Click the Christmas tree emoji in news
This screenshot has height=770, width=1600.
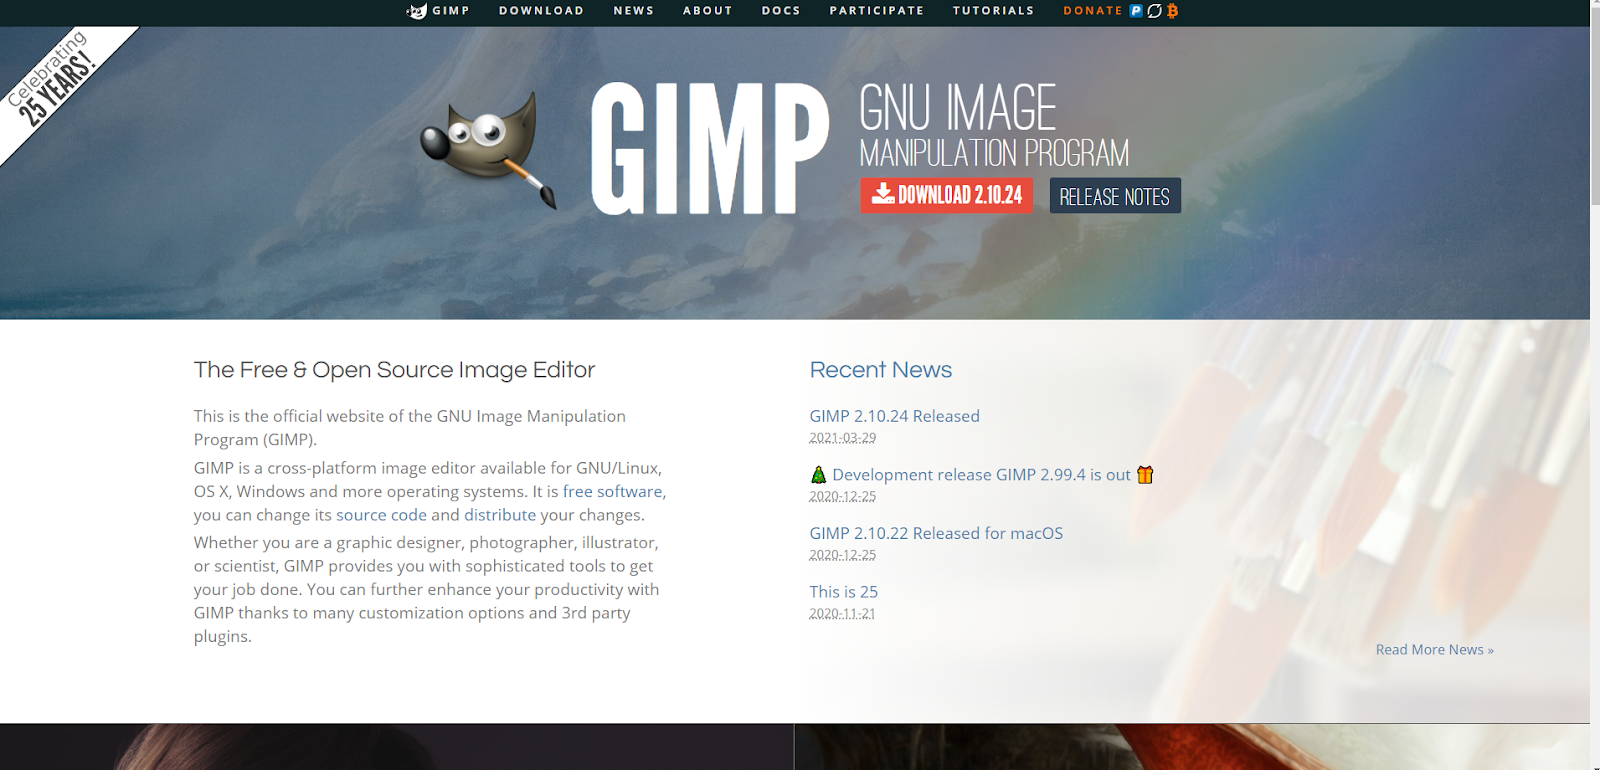818,475
